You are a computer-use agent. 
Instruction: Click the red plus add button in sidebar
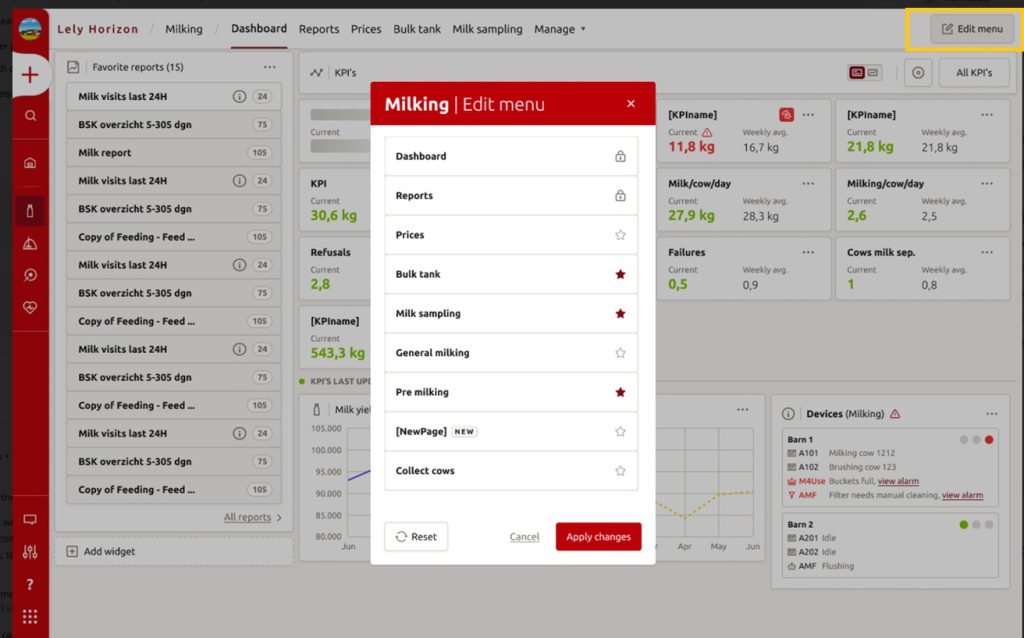click(29, 74)
